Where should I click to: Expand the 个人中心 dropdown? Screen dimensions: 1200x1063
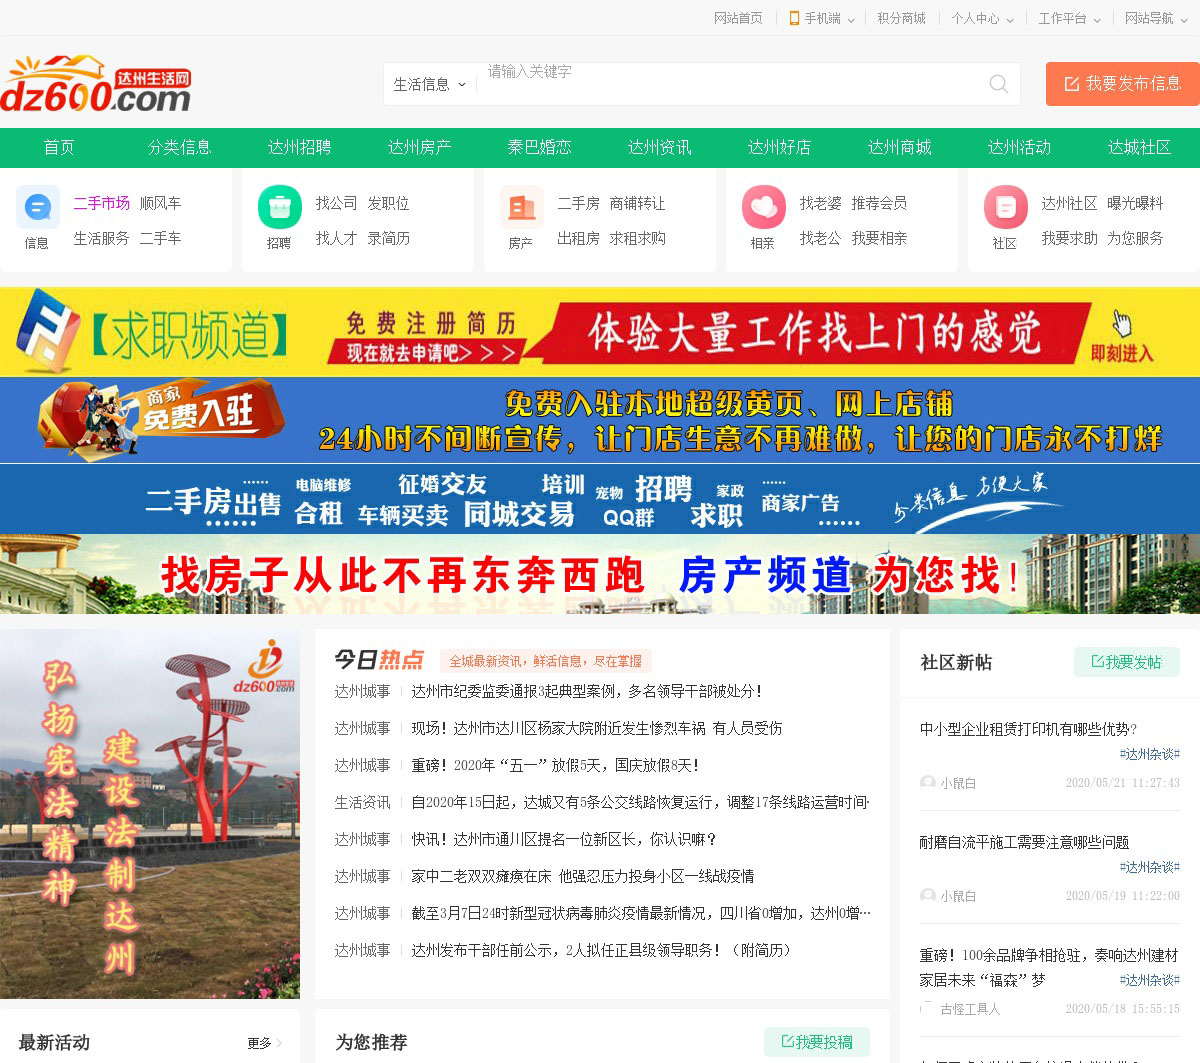pos(1010,19)
